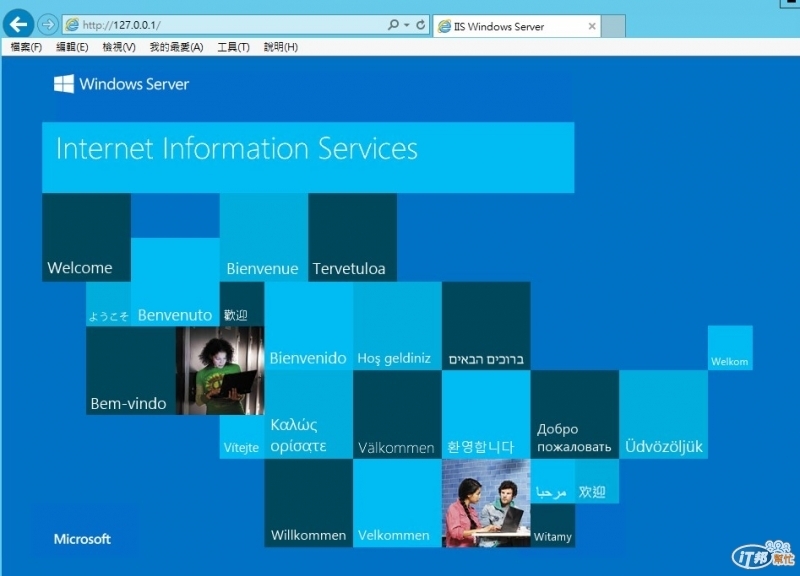800x576 pixels.
Task: Click the Willkommen tile
Action: coord(309,504)
